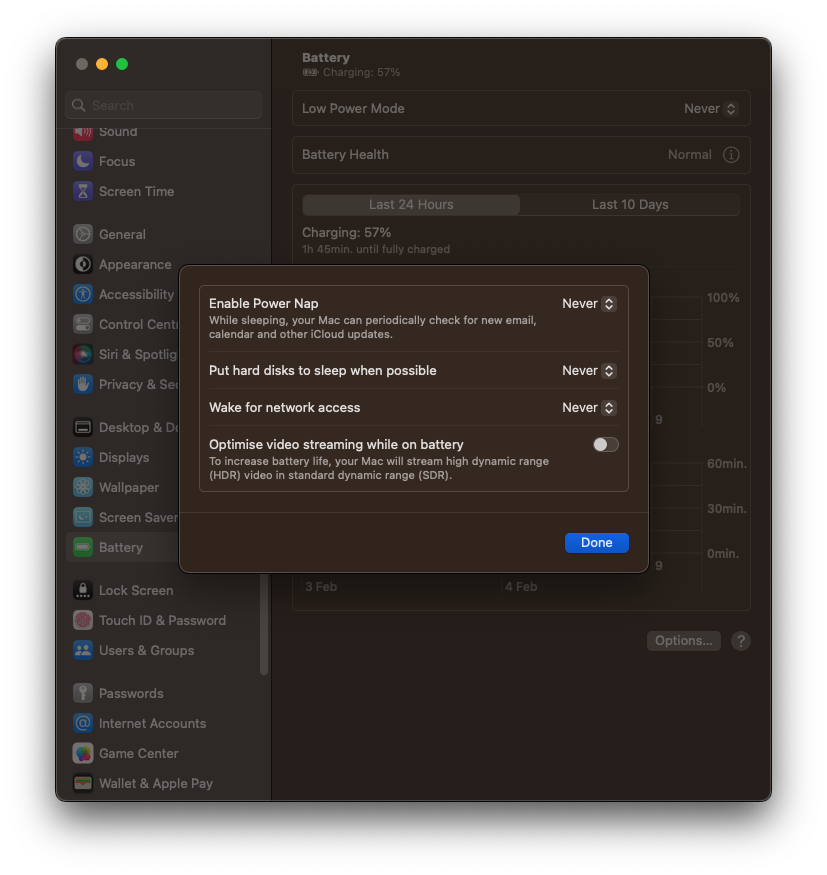Click the Search field in sidebar
Viewport: 827px width, 875px height.
pyautogui.click(x=165, y=105)
